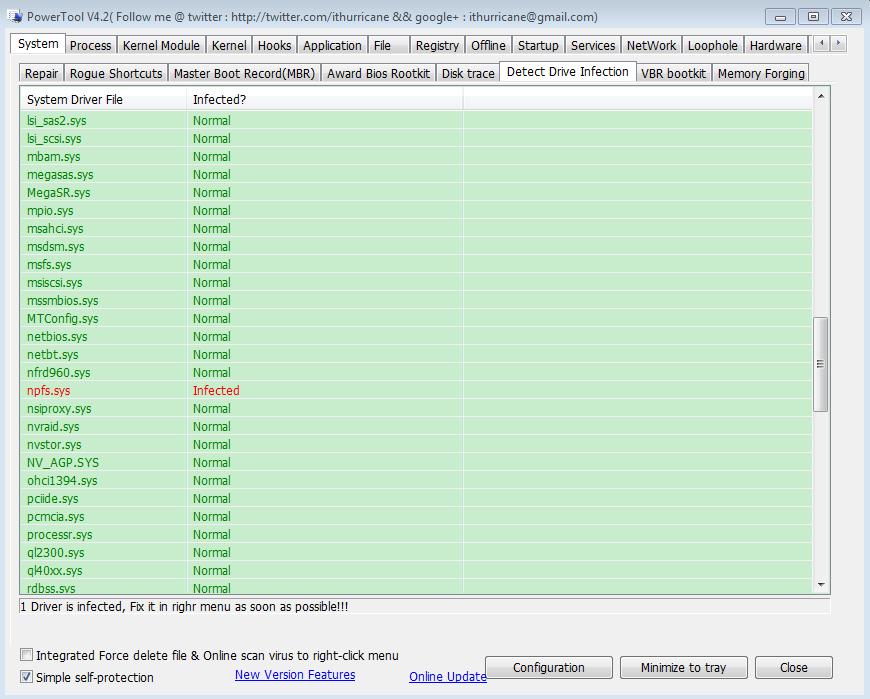Open Master Boot Record(MBR) sub-tab
This screenshot has width=870, height=699.
244,73
